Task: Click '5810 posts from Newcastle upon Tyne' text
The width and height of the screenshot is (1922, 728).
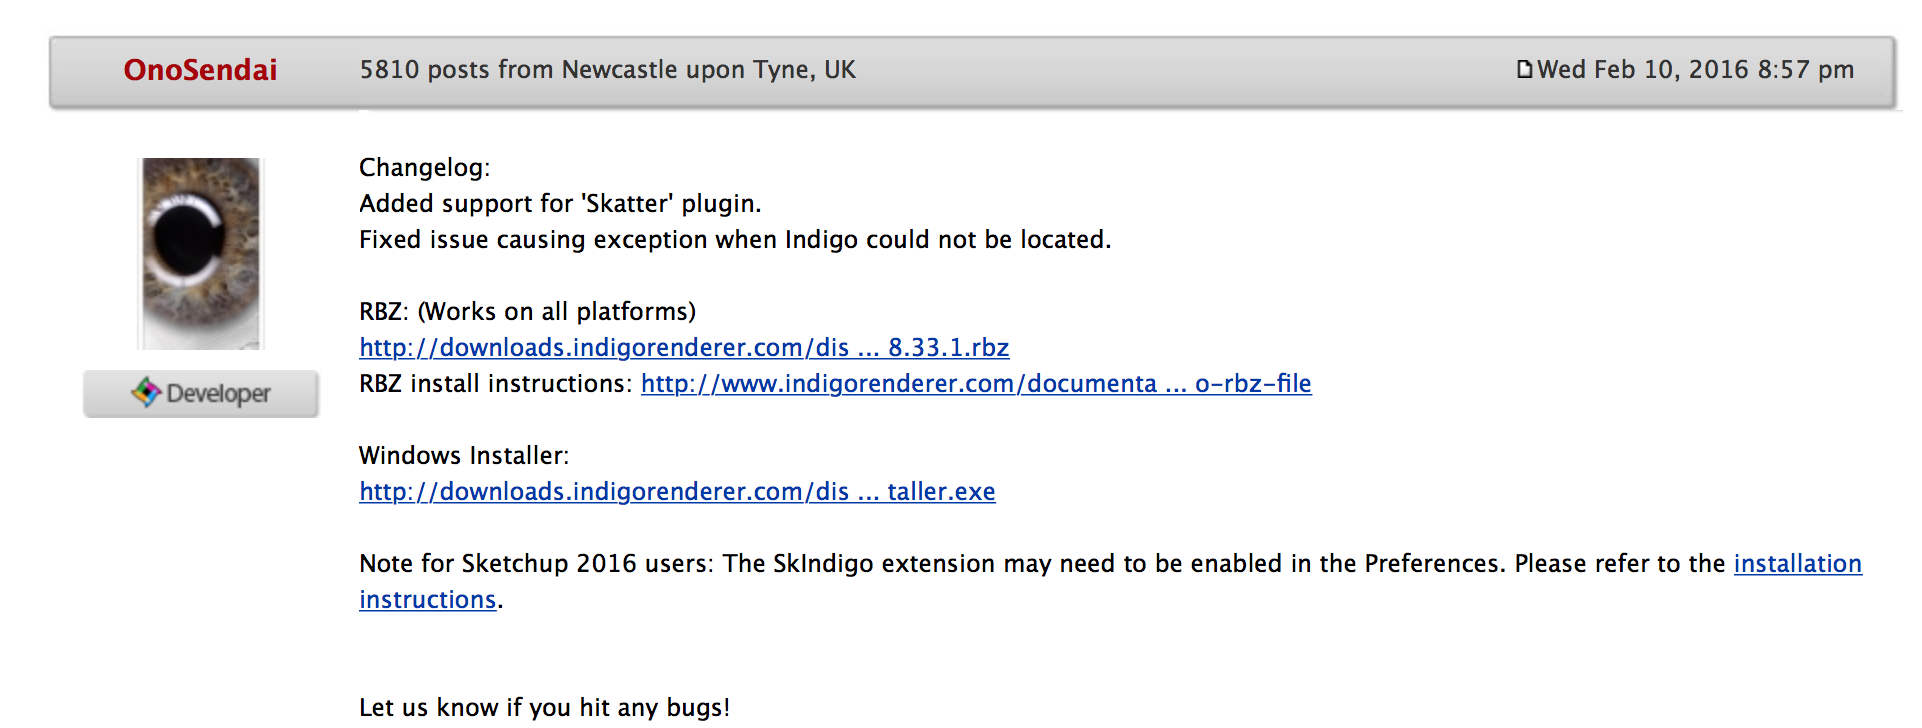Action: tap(607, 69)
